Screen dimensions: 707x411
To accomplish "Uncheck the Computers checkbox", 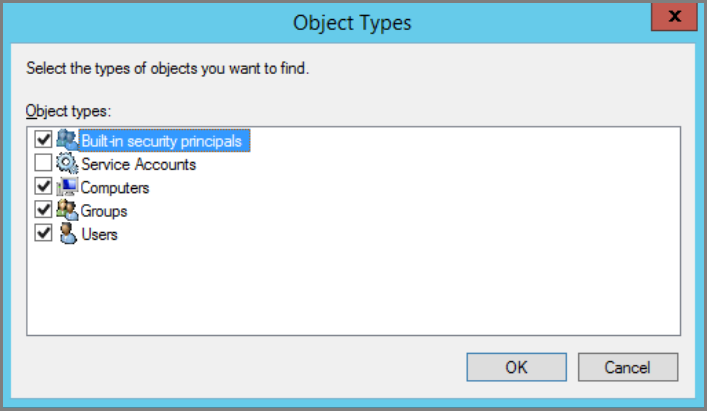I will [43, 186].
